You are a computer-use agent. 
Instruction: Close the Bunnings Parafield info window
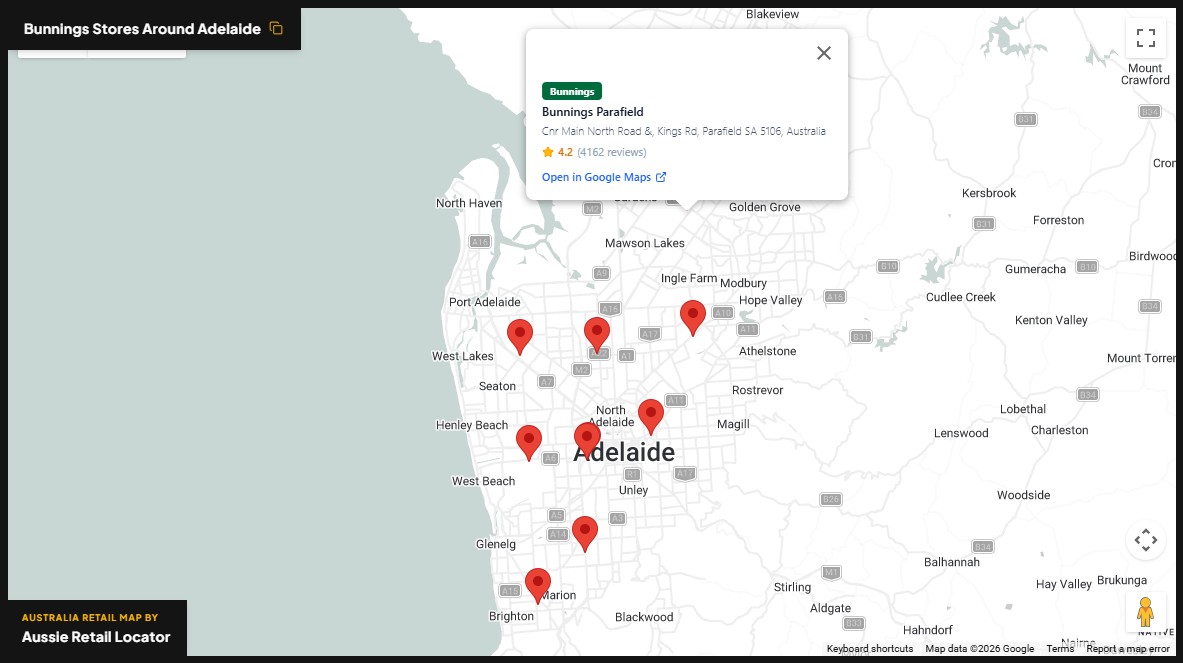(x=824, y=53)
